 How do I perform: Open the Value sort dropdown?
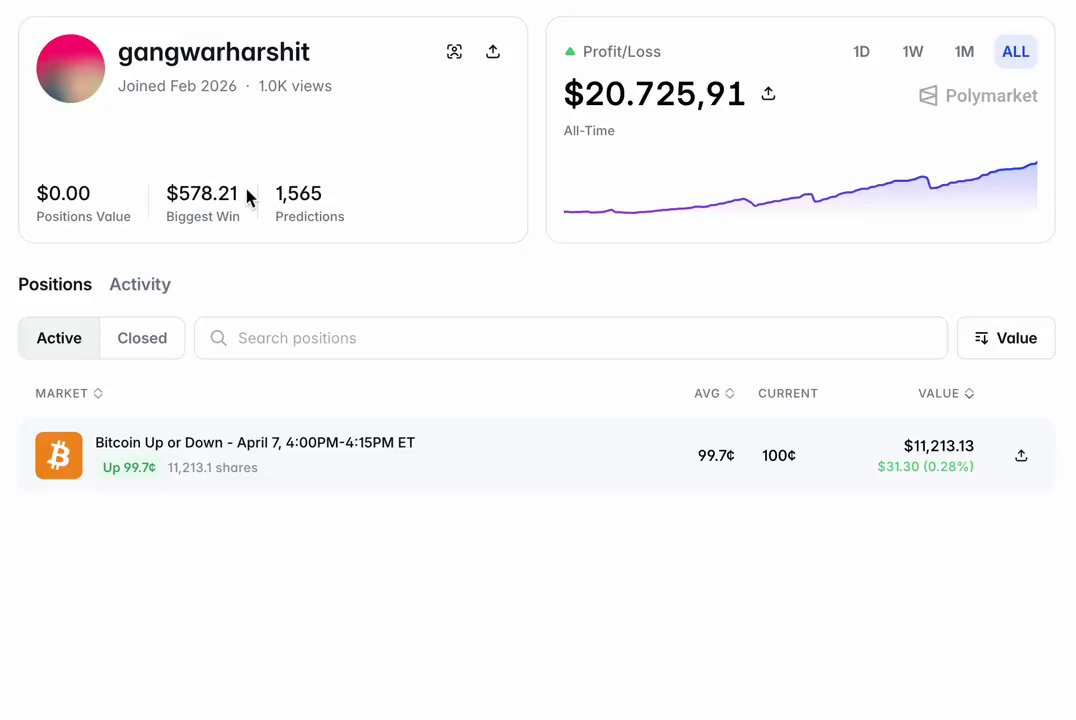1006,338
